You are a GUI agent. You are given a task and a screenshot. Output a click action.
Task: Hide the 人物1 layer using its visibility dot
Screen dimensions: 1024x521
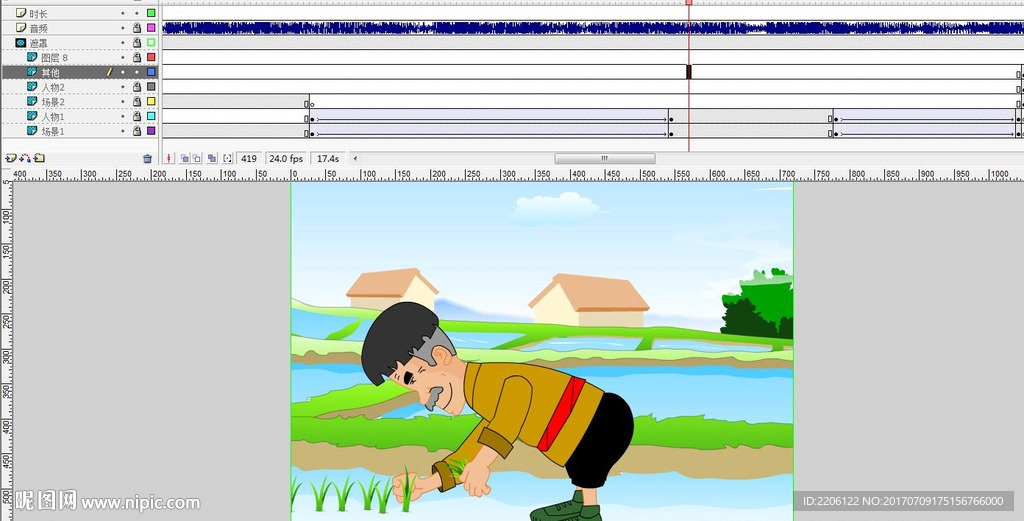point(123,116)
